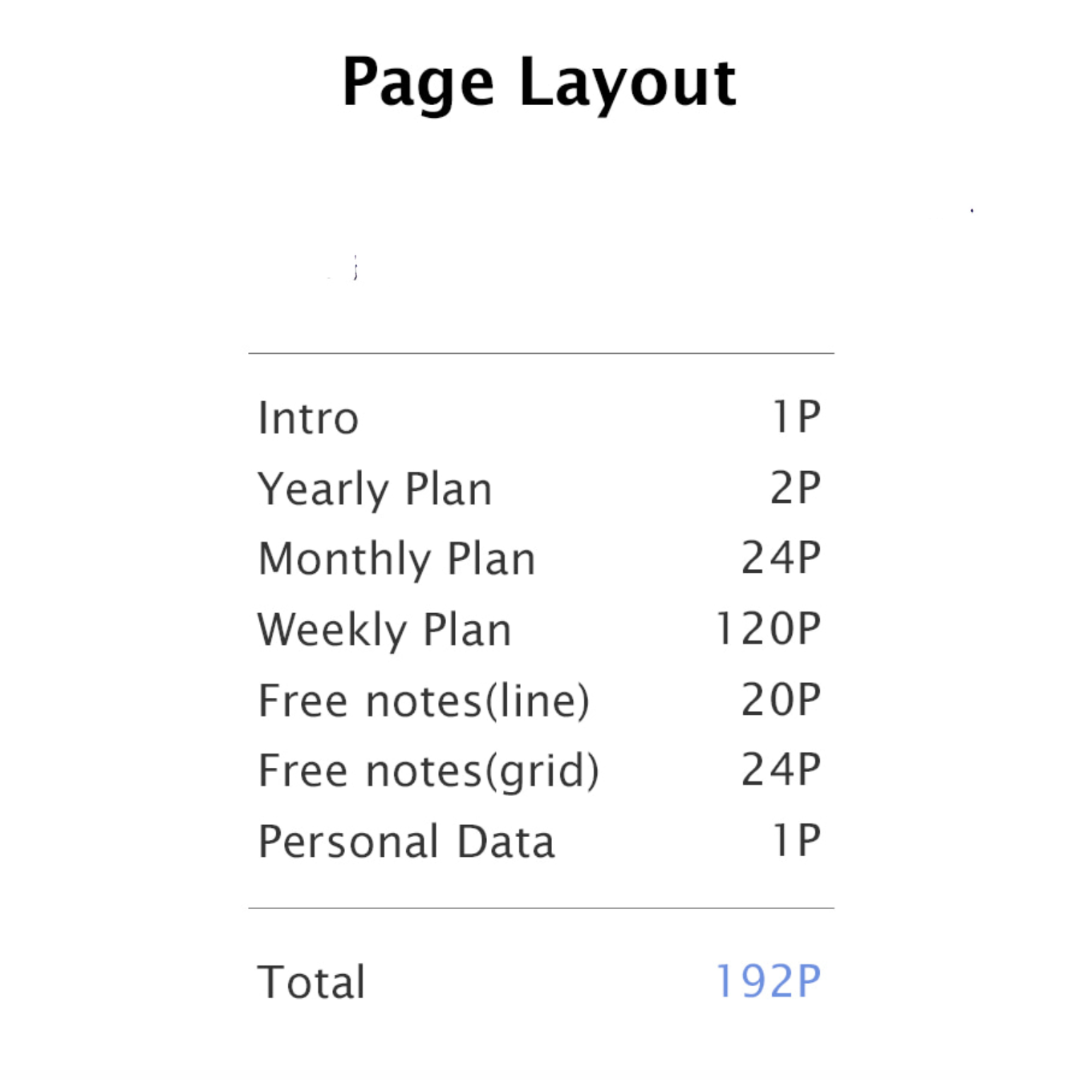The height and width of the screenshot is (1080, 1080).
Task: Click the 1P value beside Intro
Action: click(x=795, y=418)
